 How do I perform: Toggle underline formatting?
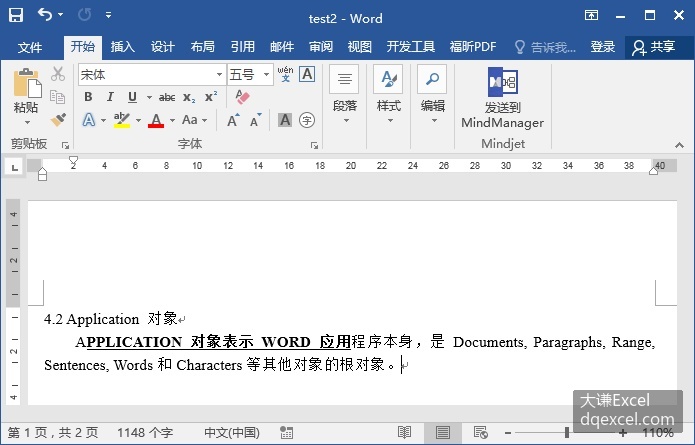pos(133,97)
